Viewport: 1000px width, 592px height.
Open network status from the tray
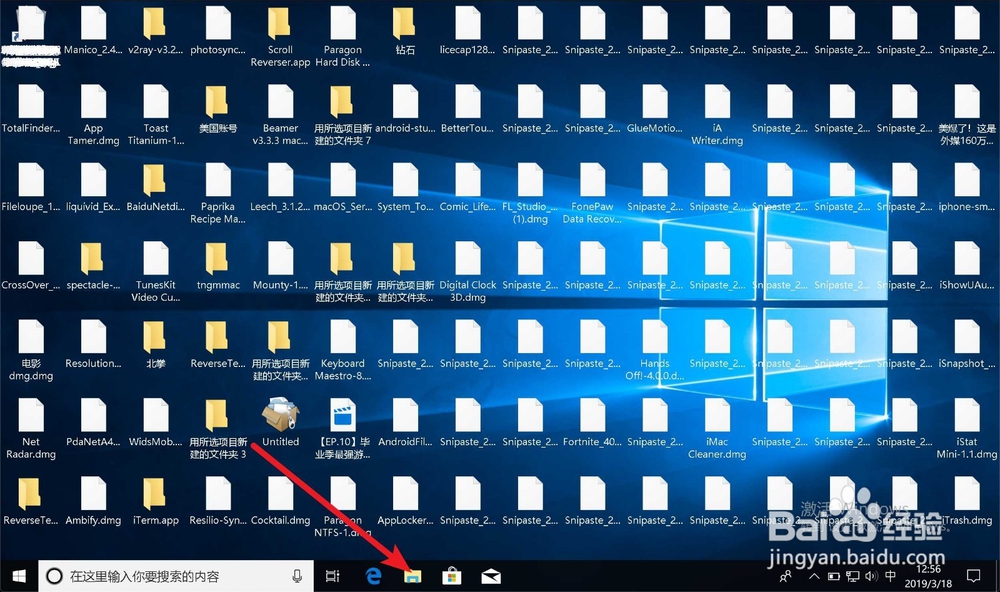[x=853, y=577]
